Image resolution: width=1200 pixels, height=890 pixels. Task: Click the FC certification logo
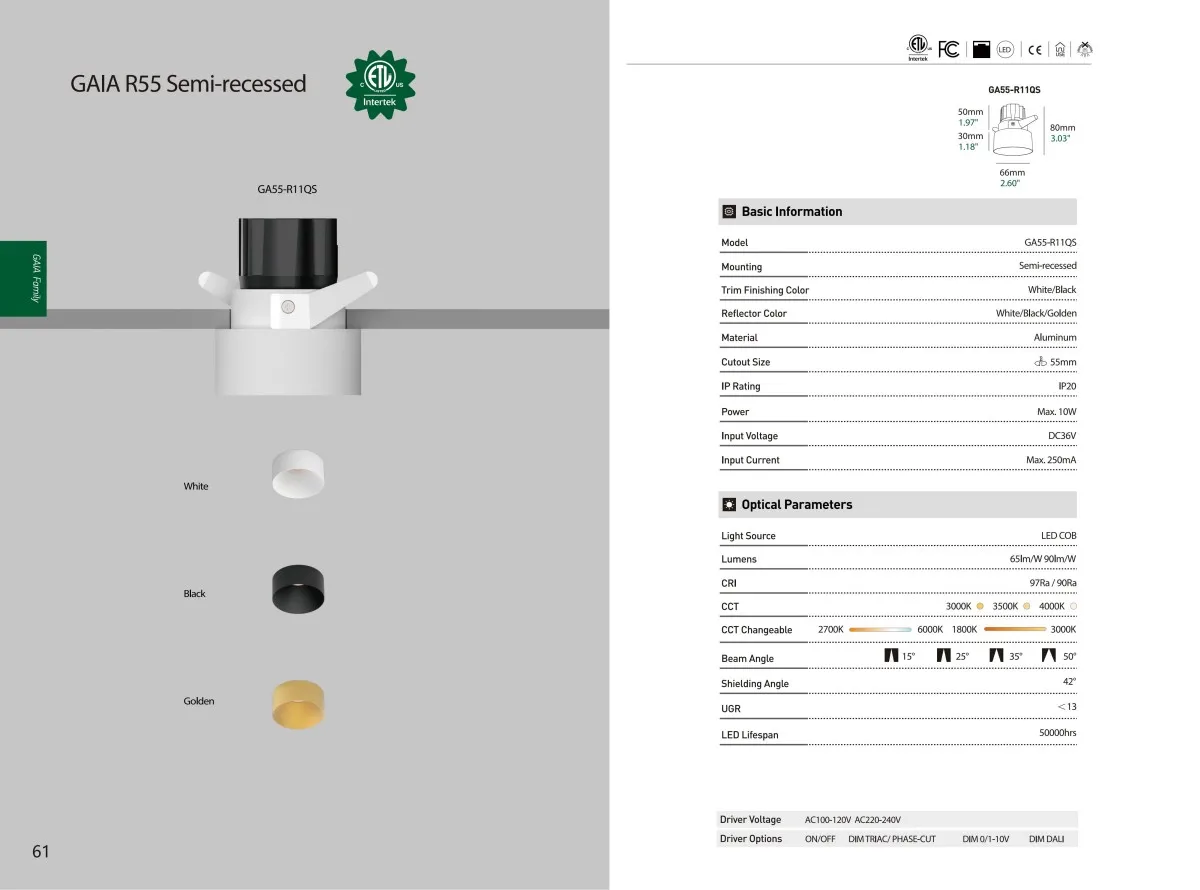(x=950, y=49)
